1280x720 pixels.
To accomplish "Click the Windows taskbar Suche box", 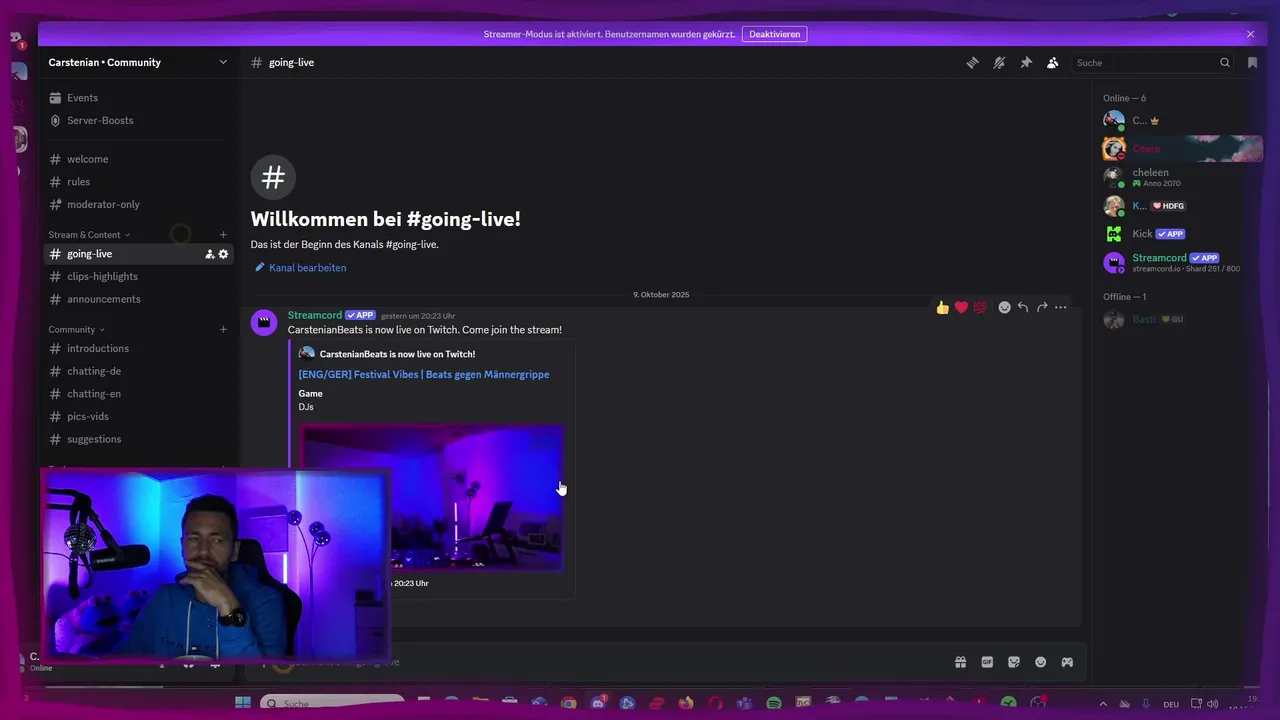I will [332, 703].
